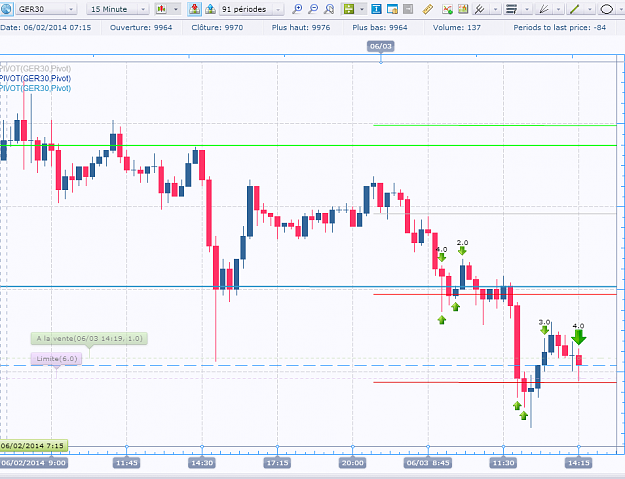Select the ruler measure tool

pos(427,9)
